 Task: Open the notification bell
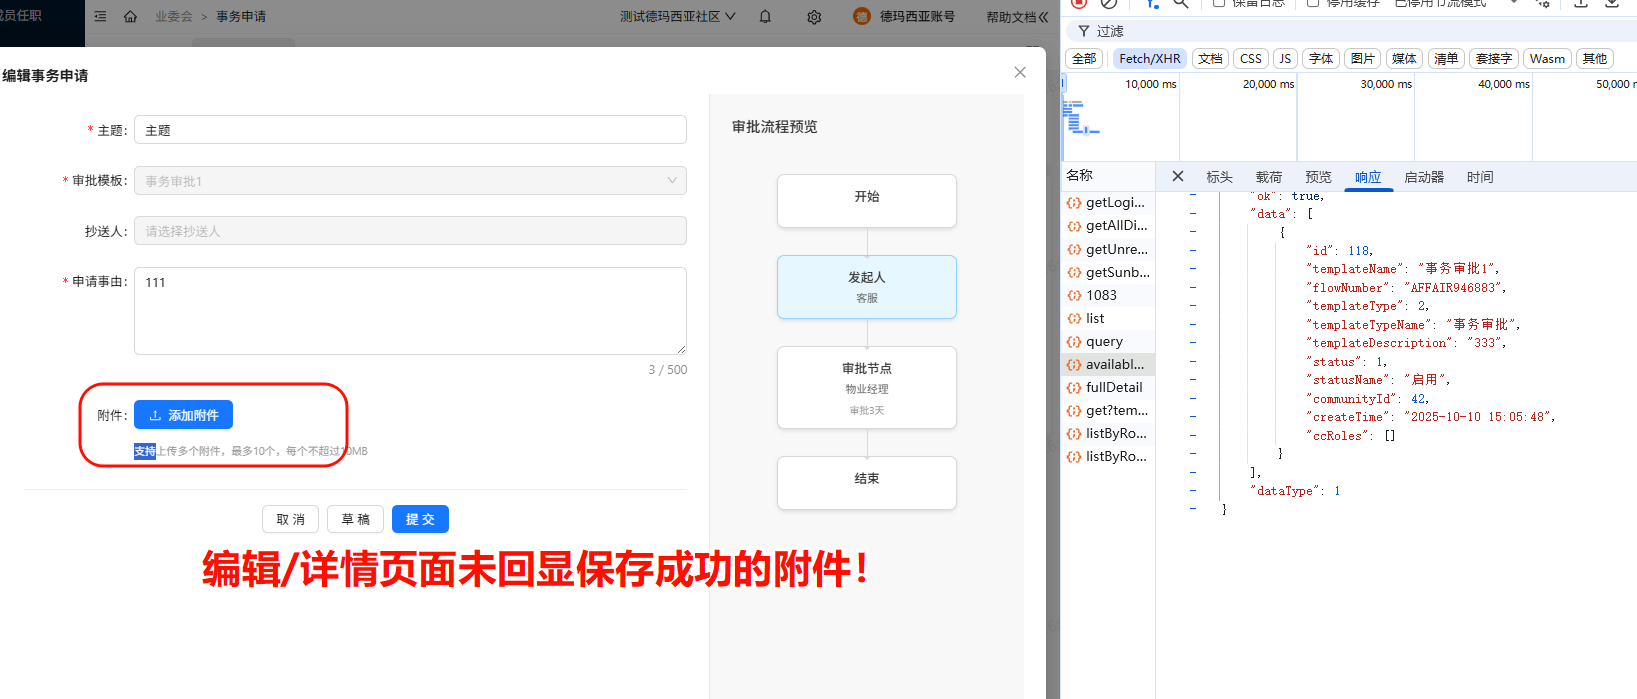click(x=765, y=17)
